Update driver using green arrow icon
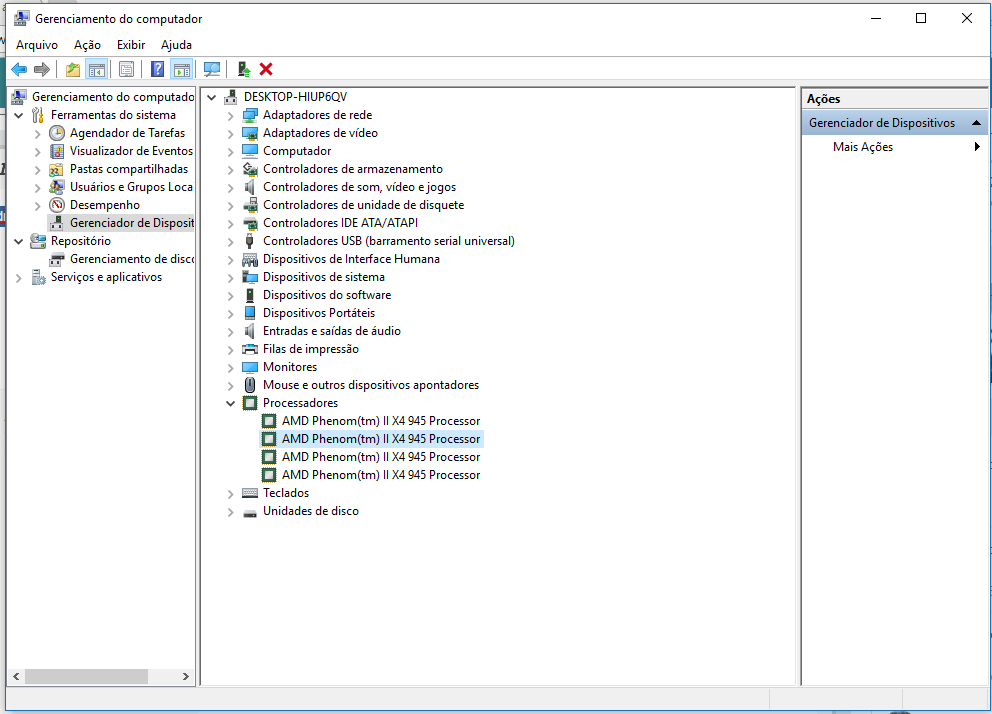Image resolution: width=992 pixels, height=714 pixels. [x=244, y=70]
